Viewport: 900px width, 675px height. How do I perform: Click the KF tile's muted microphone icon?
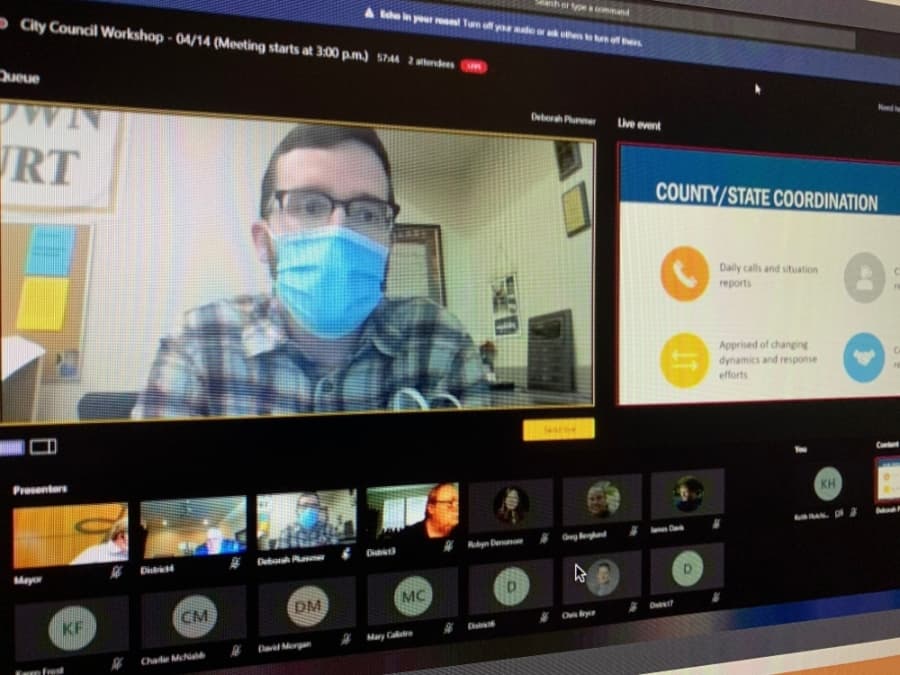[x=117, y=664]
